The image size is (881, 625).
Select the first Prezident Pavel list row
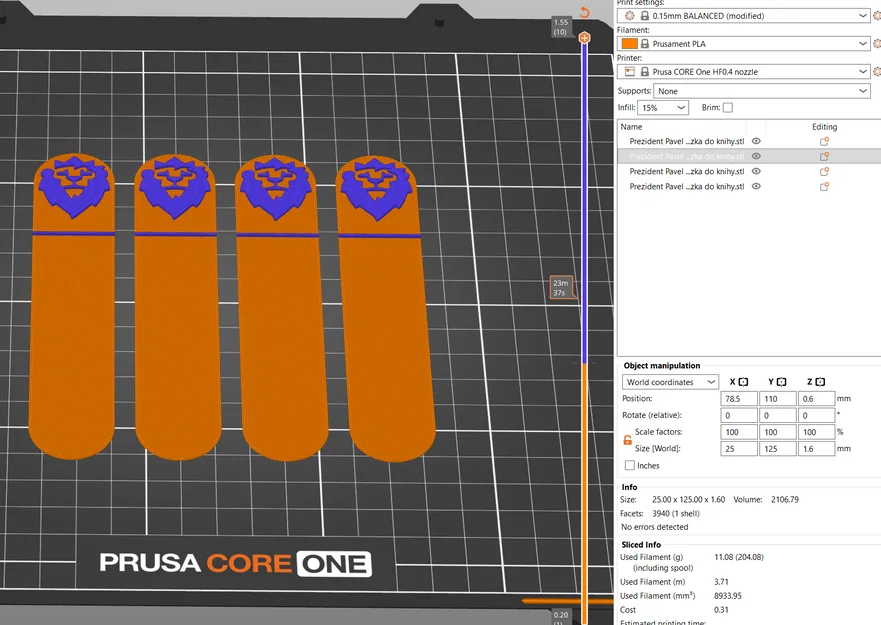tap(749, 141)
